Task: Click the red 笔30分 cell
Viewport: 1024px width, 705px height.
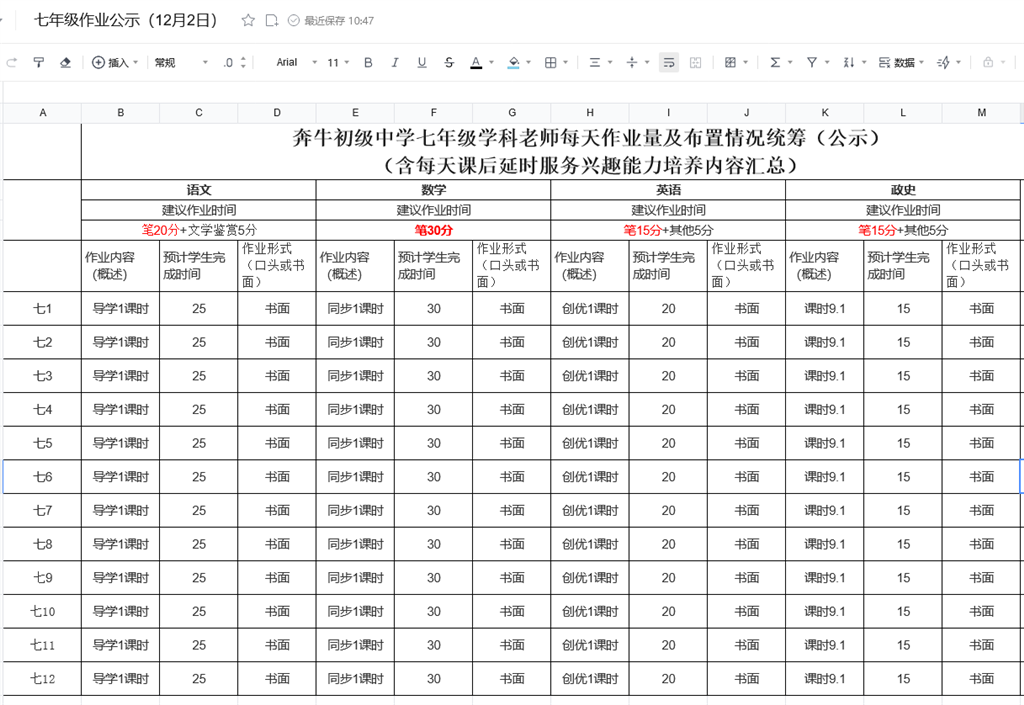Action: click(x=434, y=230)
